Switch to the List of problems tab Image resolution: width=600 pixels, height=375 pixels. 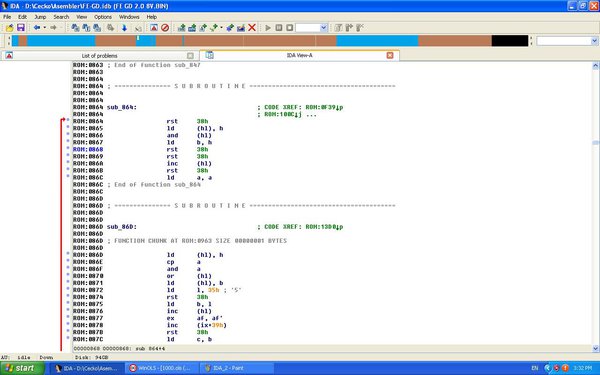(99, 55)
